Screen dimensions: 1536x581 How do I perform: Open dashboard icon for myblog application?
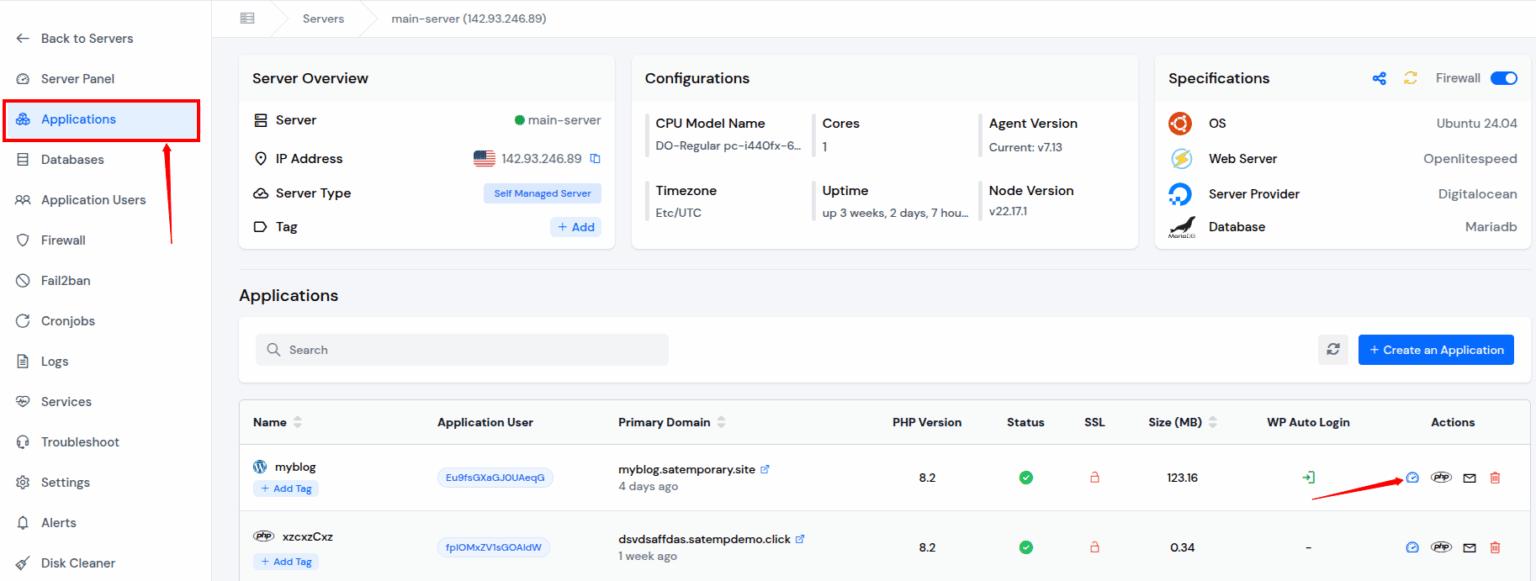[1412, 478]
